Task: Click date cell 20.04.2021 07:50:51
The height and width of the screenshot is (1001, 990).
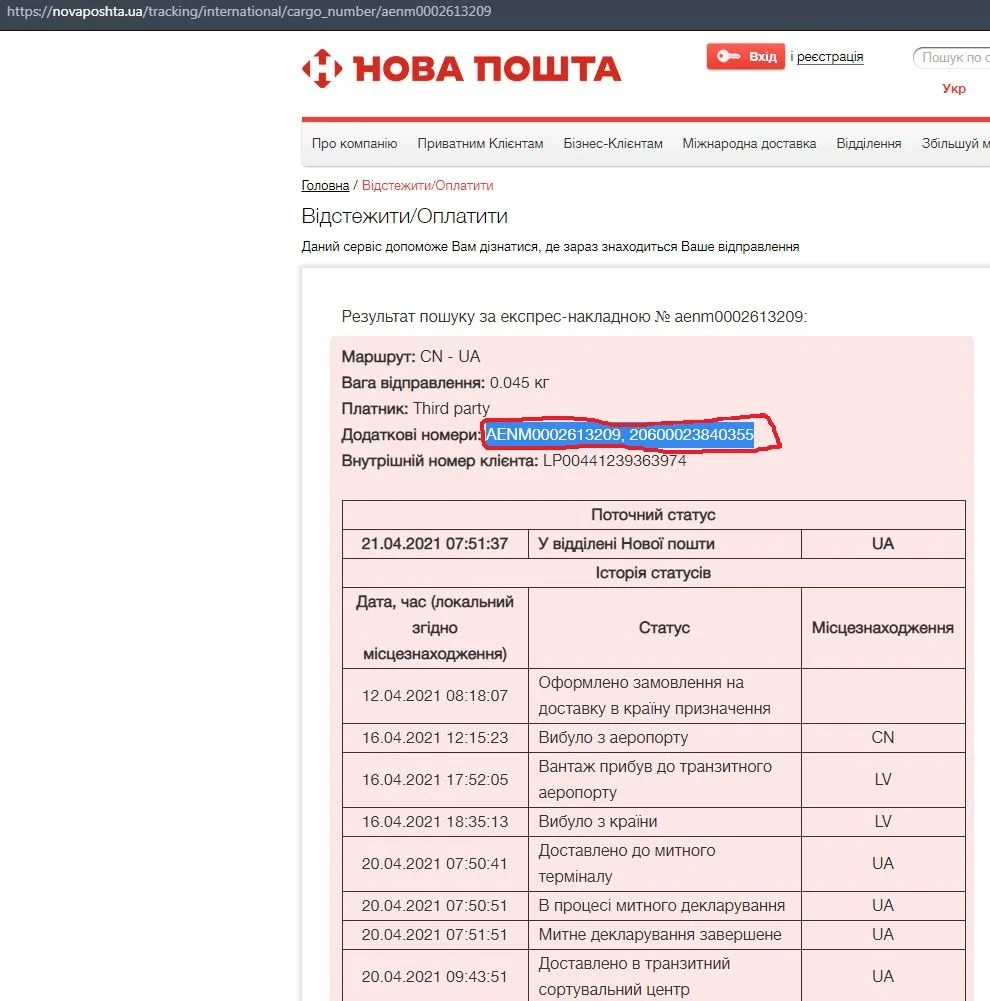Action: (435, 906)
